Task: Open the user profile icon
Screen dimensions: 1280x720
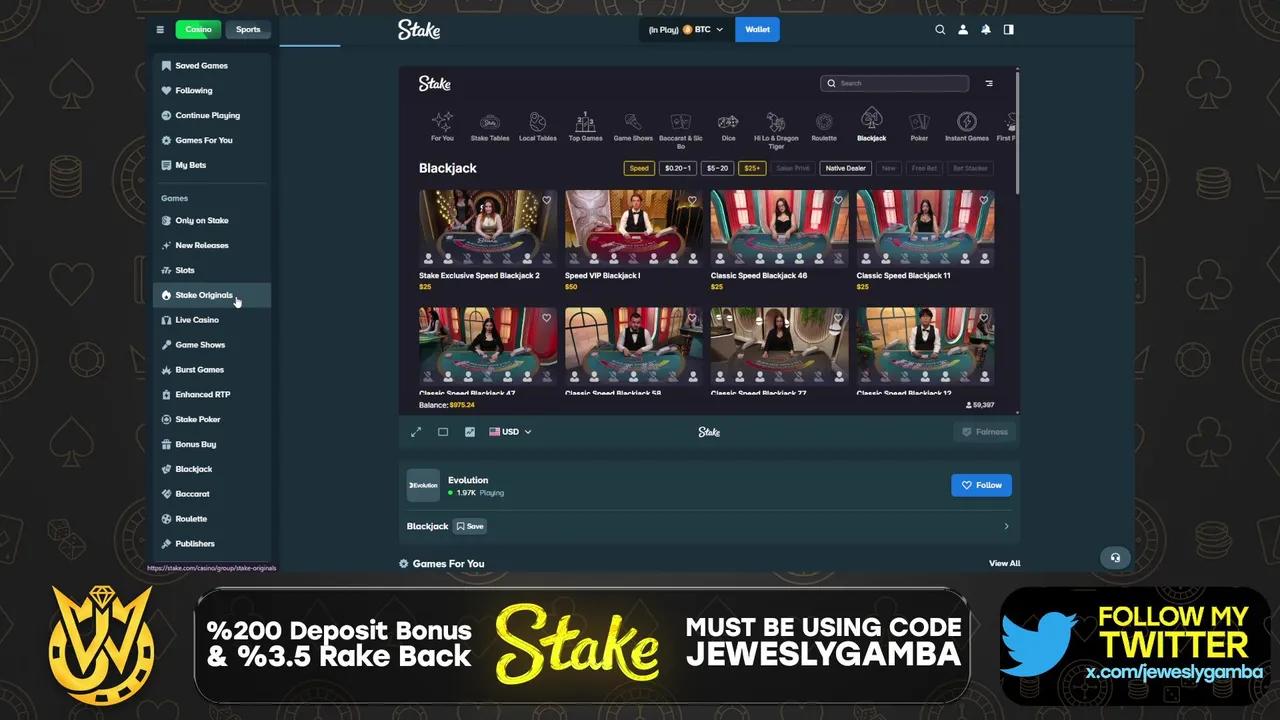Action: [x=963, y=30]
